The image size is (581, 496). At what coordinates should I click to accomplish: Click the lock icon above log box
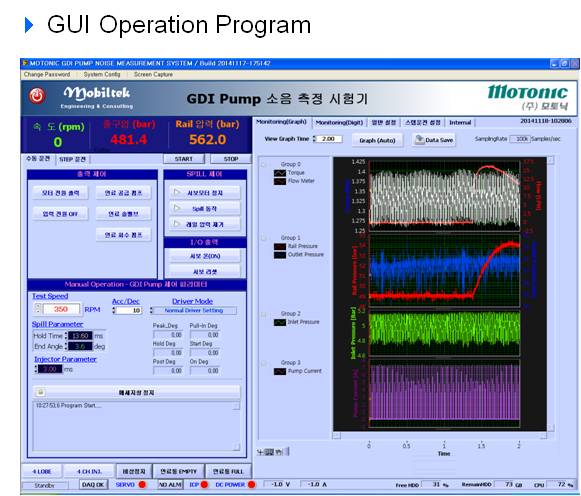tap(40, 392)
